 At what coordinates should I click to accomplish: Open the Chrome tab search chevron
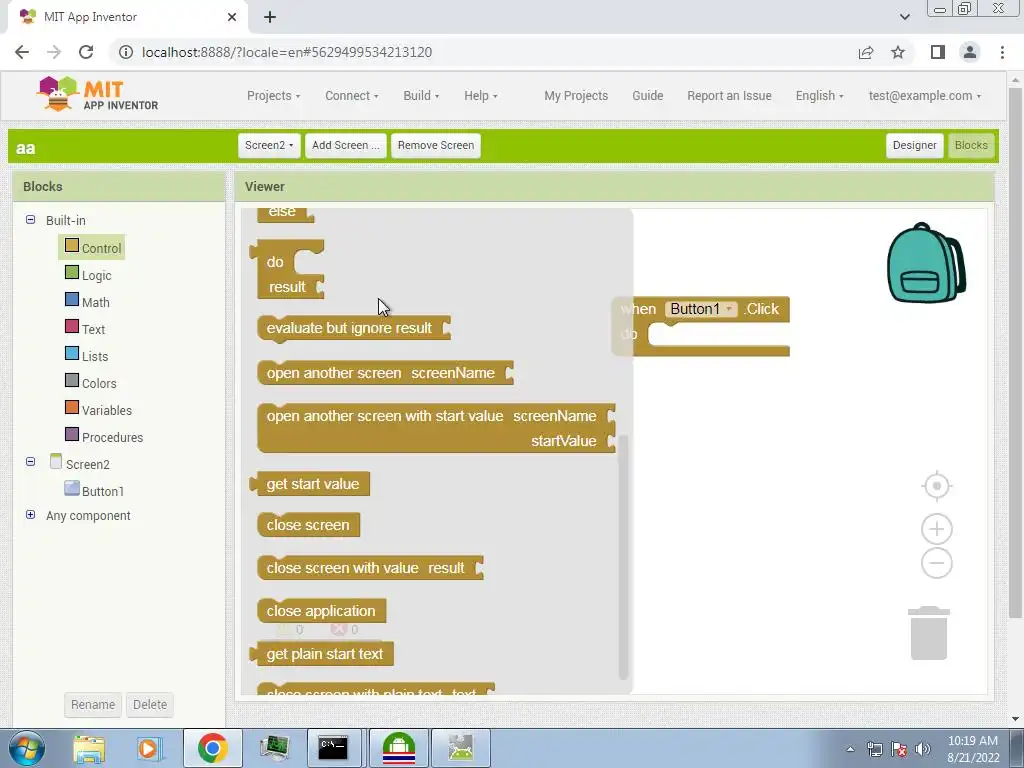(904, 17)
